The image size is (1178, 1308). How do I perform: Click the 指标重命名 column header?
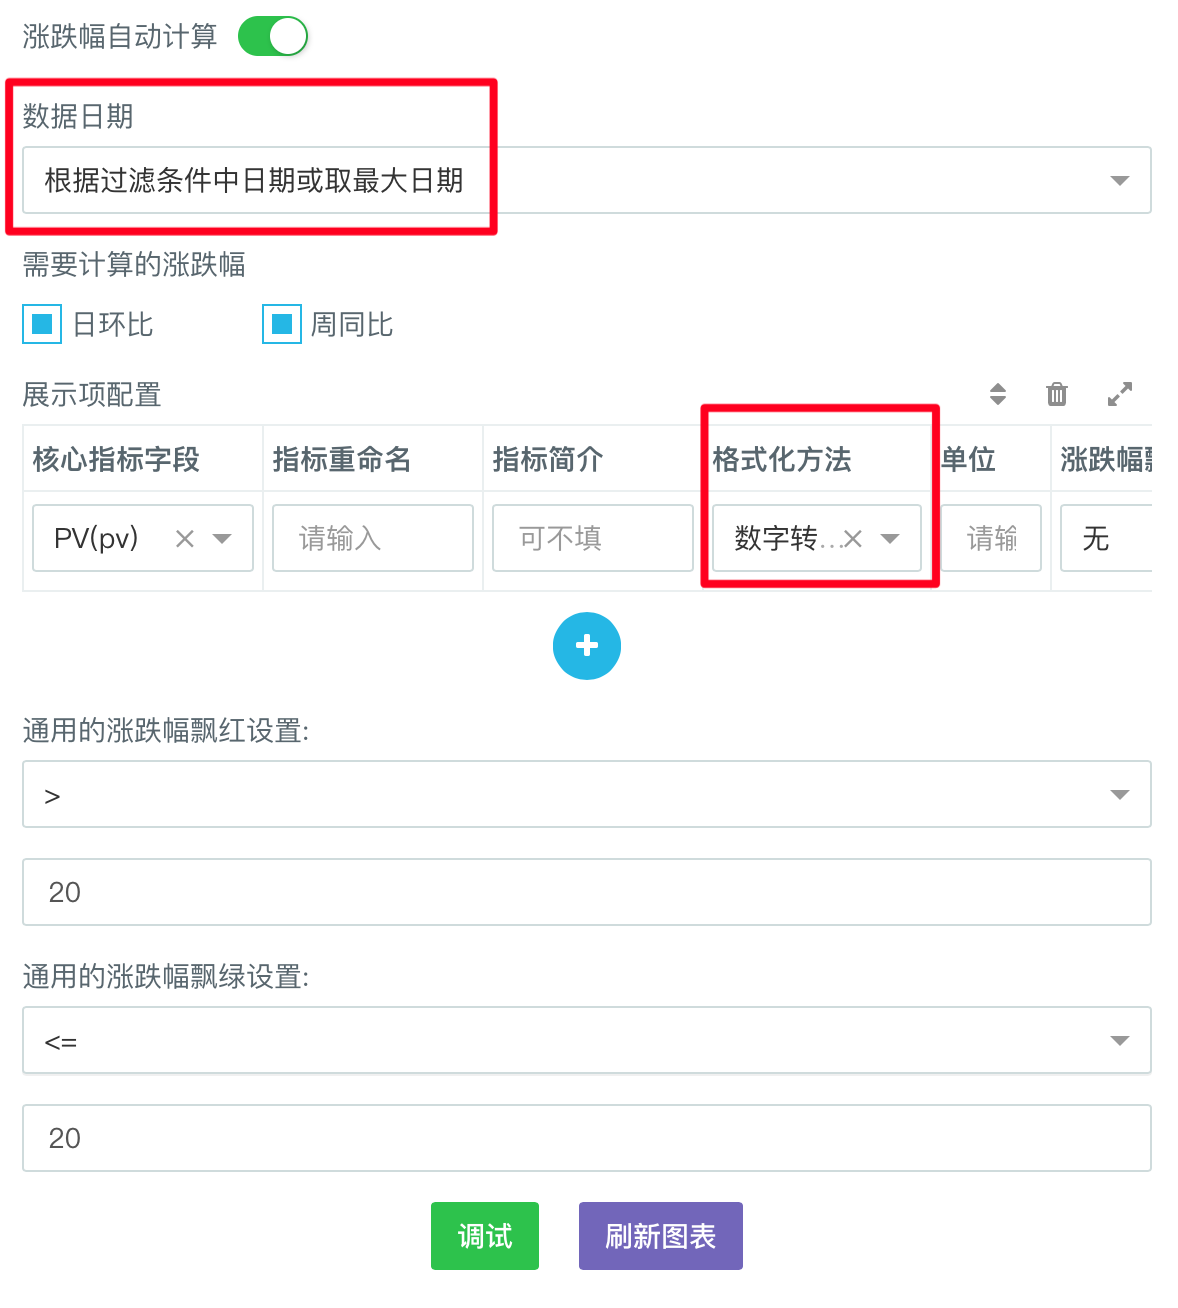pos(342,459)
